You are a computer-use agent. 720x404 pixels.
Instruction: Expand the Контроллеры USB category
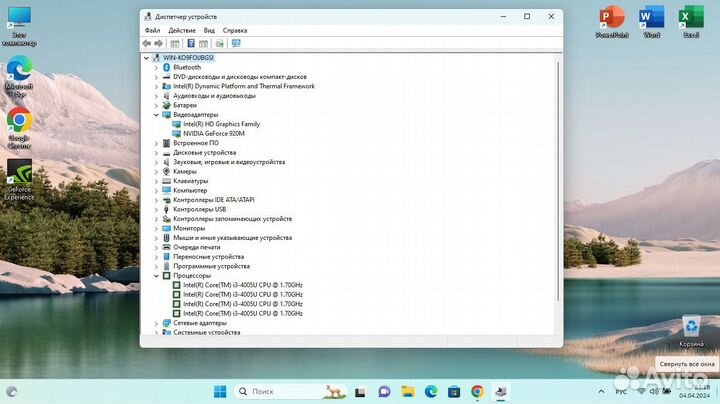[156, 209]
